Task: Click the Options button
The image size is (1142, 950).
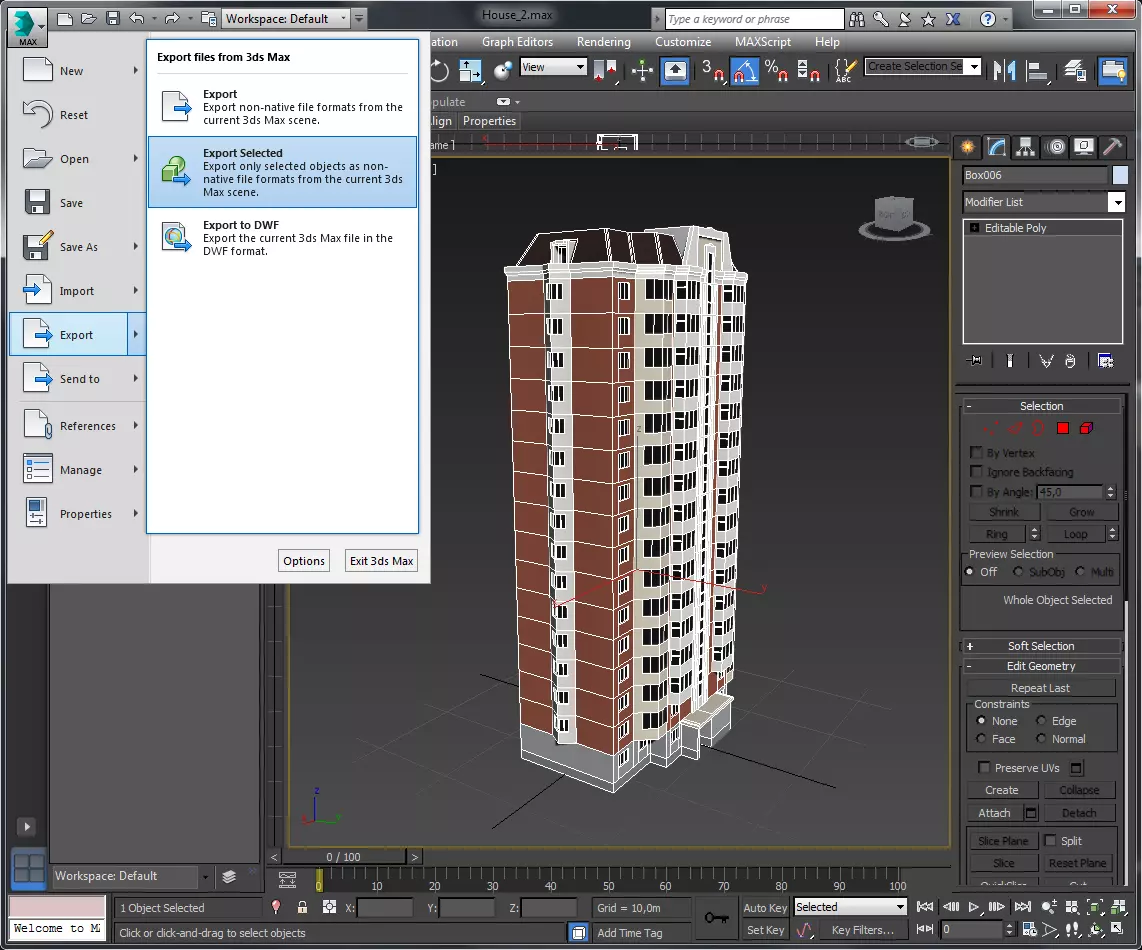Action: [x=304, y=561]
